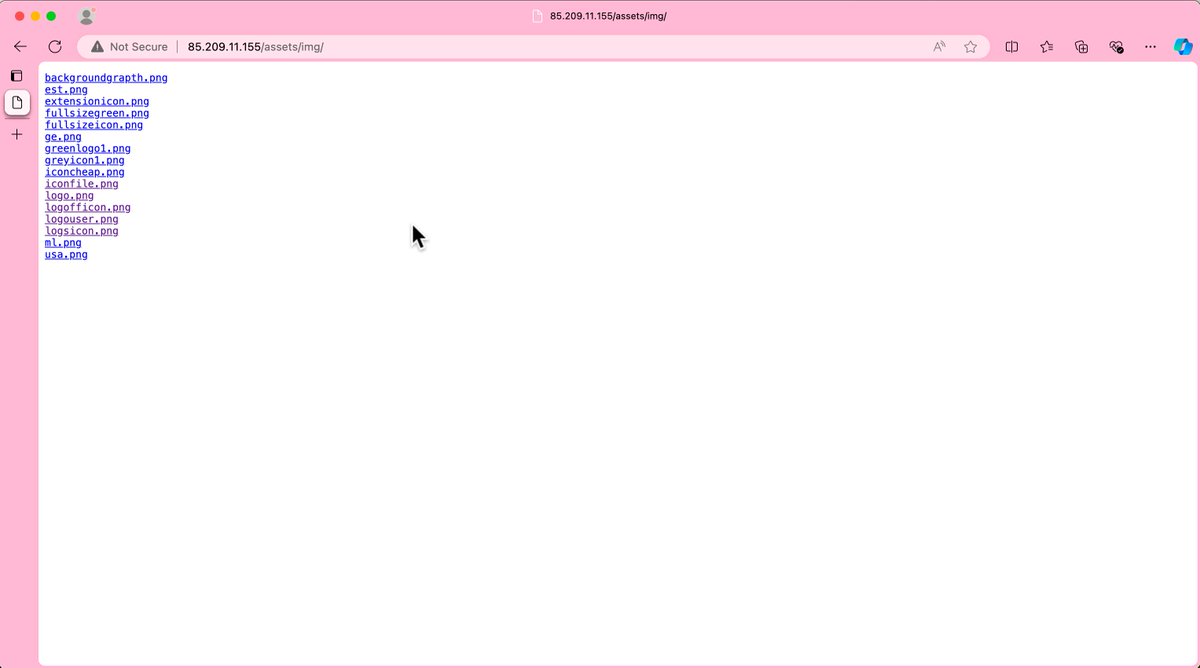Open usa.png file link

66,255
